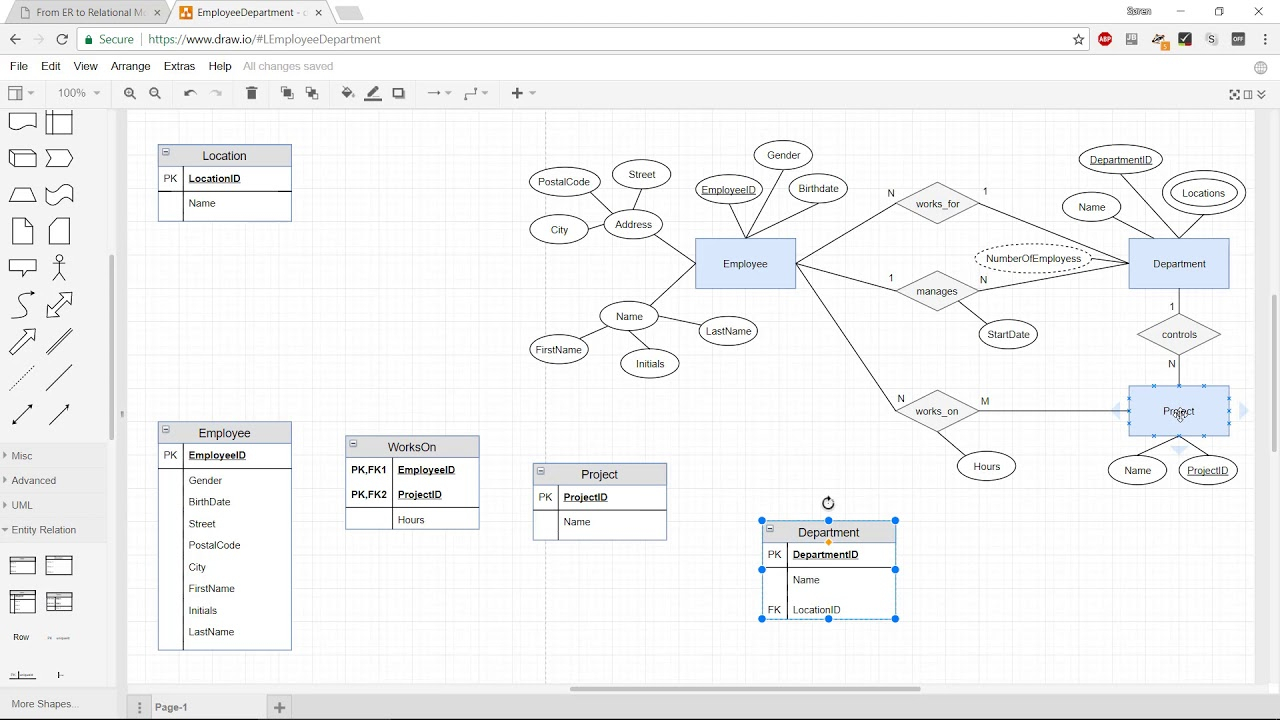Collapse the Project table toggle
The height and width of the screenshot is (720, 1280).
[x=541, y=471]
